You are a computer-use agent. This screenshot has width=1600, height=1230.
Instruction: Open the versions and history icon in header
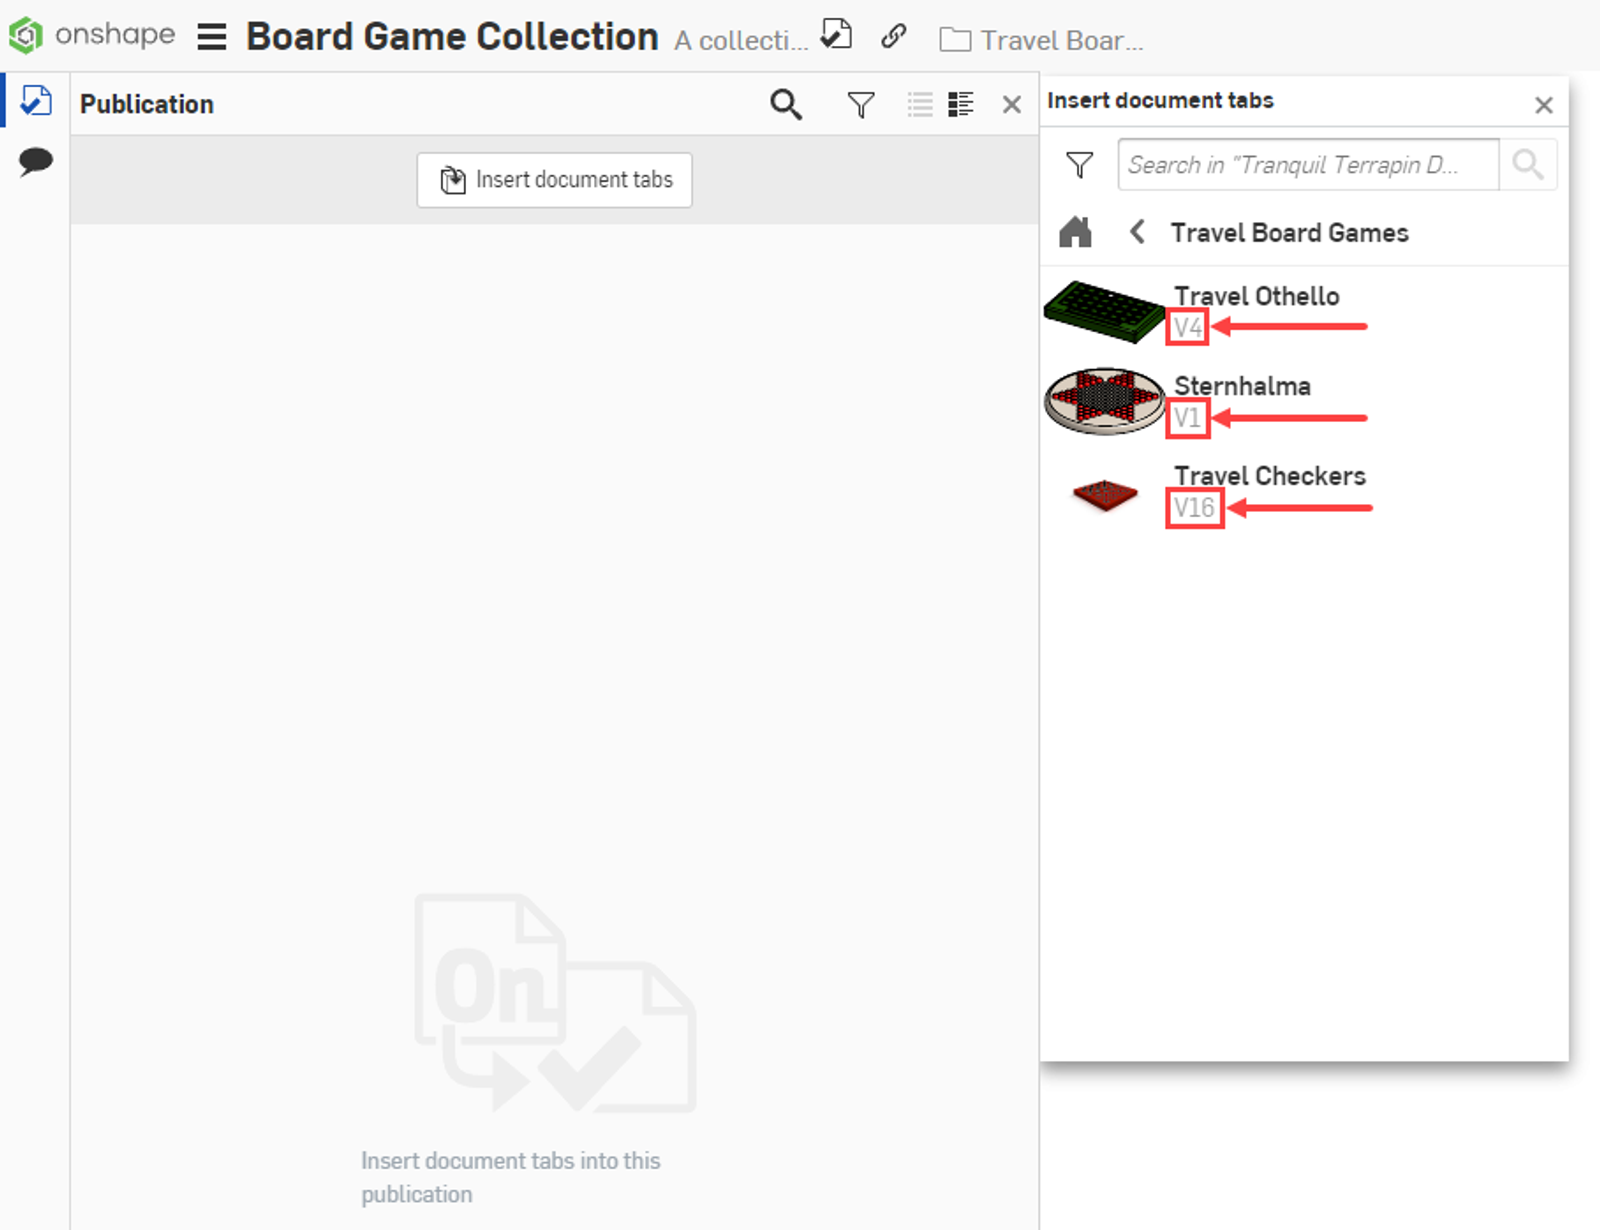pyautogui.click(x=836, y=34)
